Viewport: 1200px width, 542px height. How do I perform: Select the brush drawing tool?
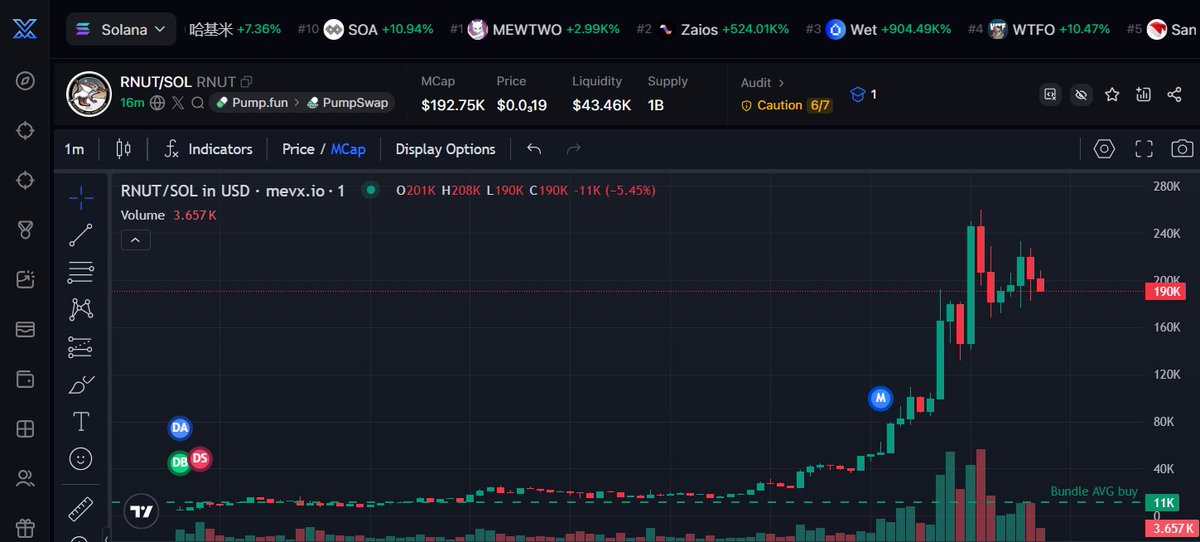pos(81,385)
